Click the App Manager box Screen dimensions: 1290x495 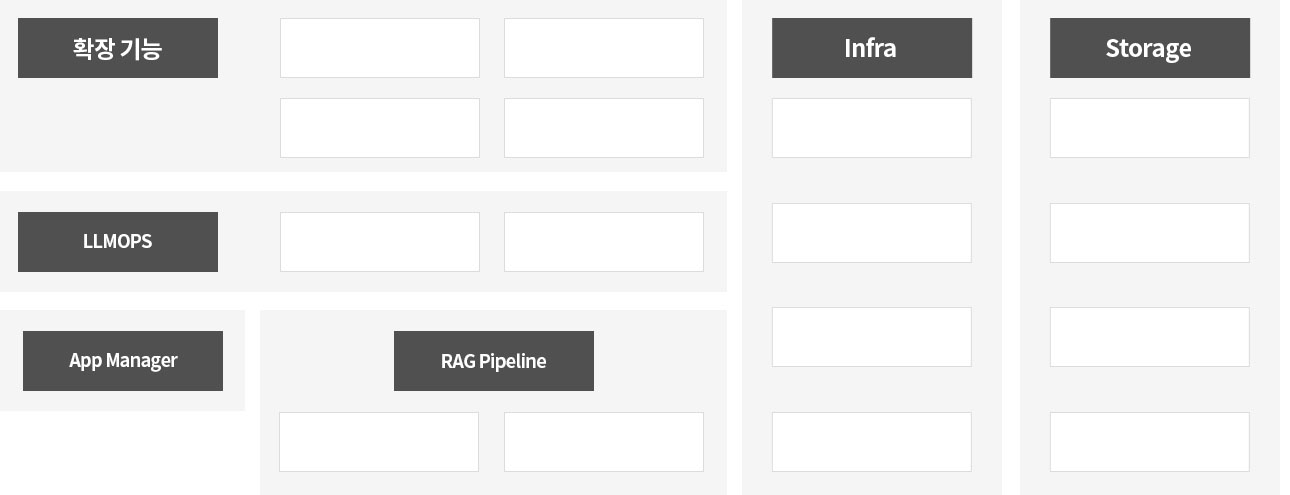coord(123,361)
